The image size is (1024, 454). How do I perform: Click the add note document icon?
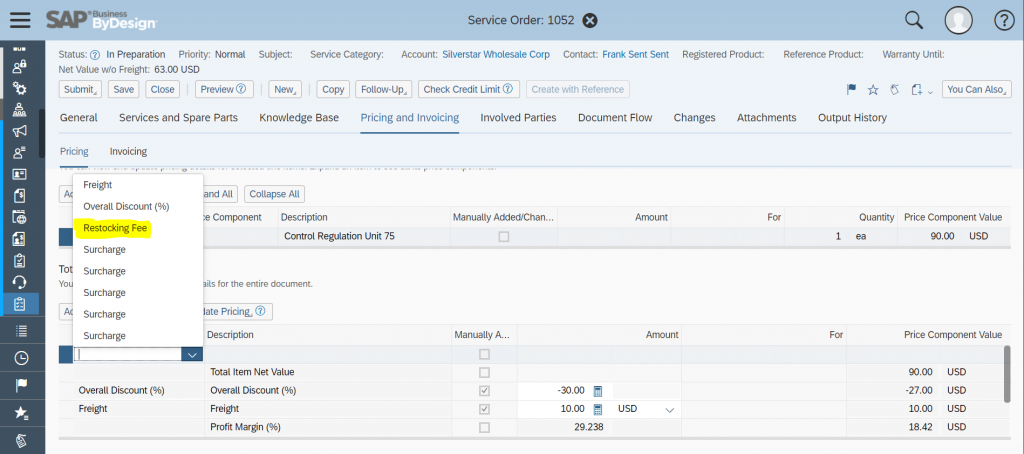coord(917,89)
